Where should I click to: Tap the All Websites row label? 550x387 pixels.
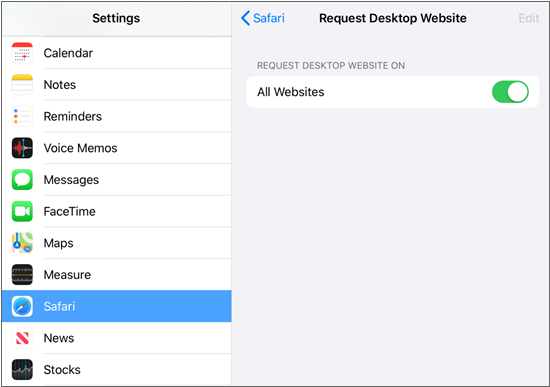[x=290, y=92]
